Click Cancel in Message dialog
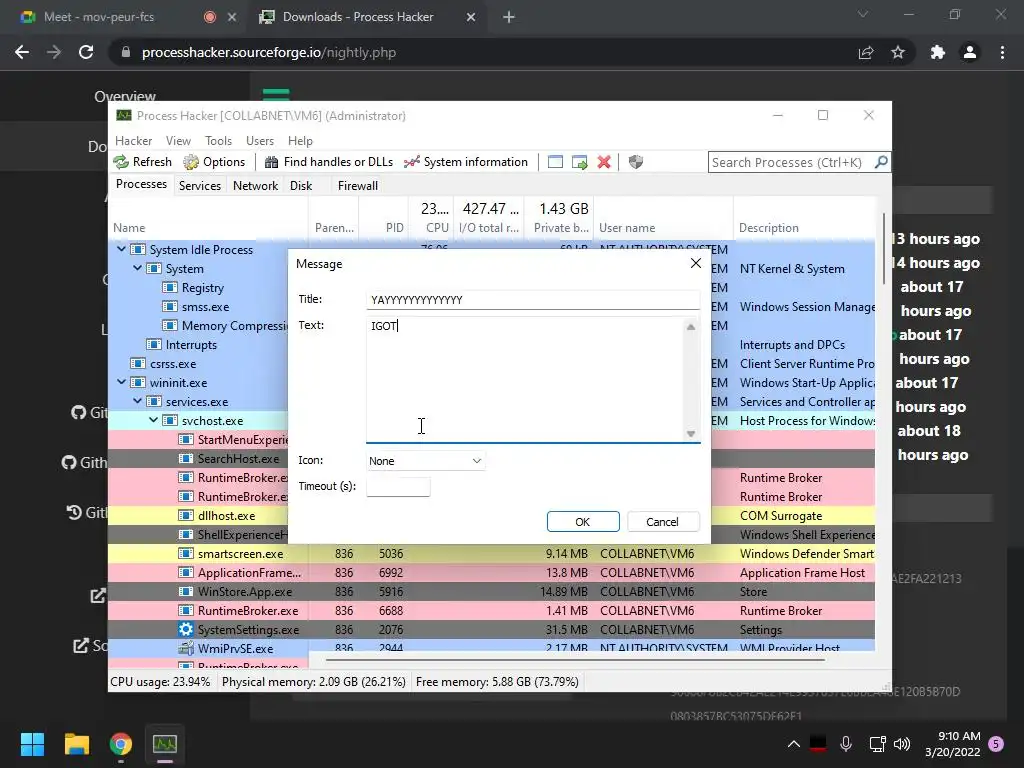Viewport: 1024px width, 768px height. coord(662,522)
